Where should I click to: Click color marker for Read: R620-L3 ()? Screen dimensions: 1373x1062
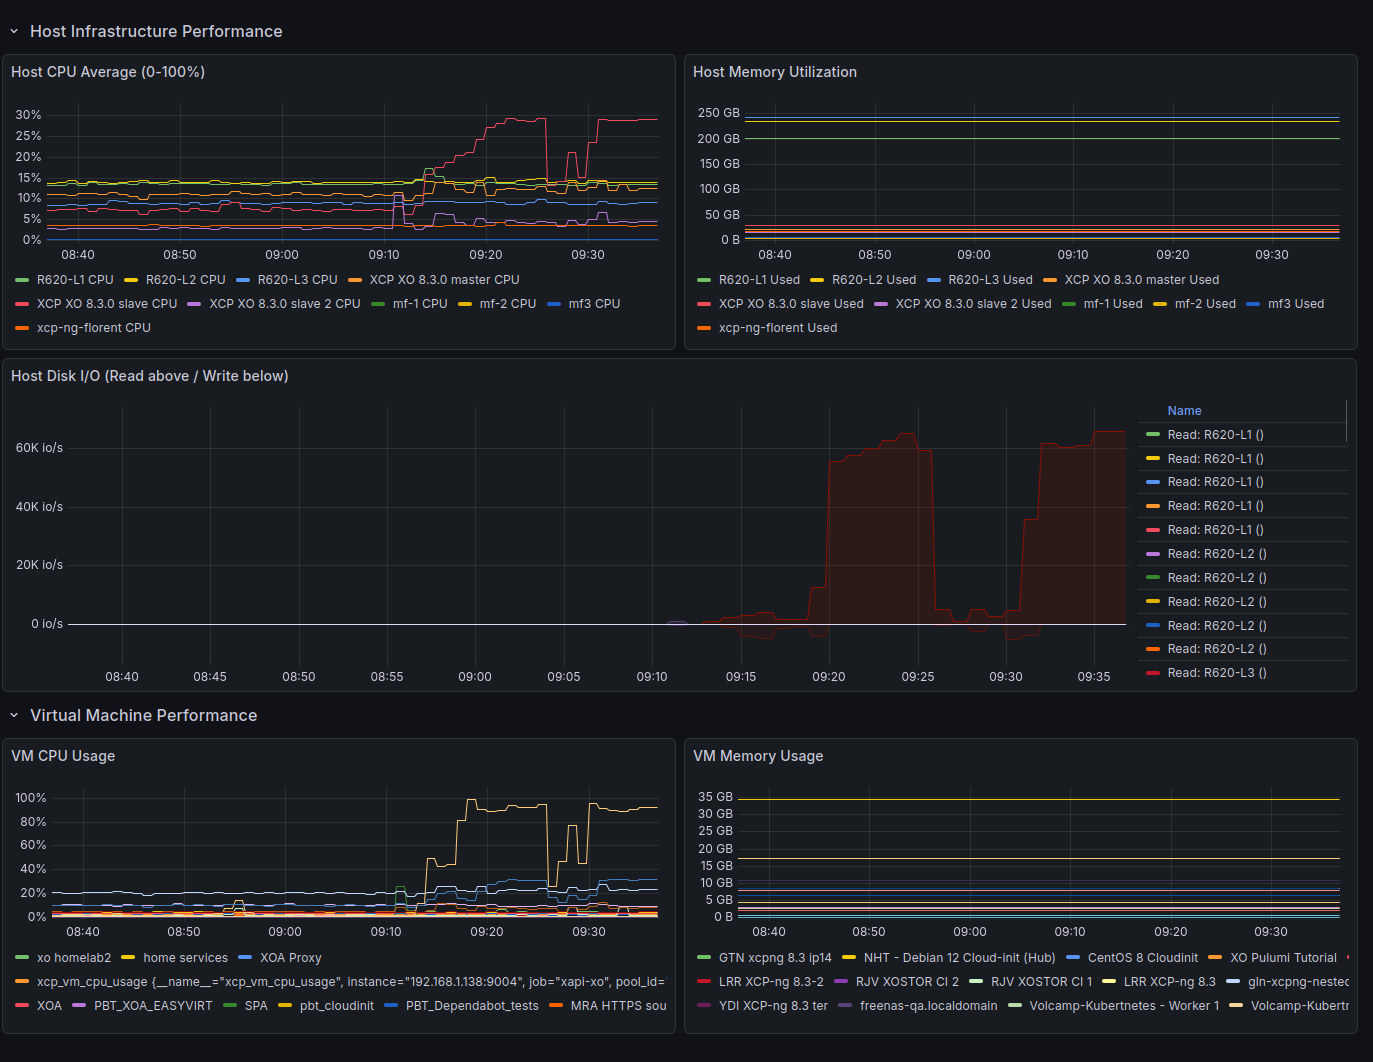click(1153, 673)
